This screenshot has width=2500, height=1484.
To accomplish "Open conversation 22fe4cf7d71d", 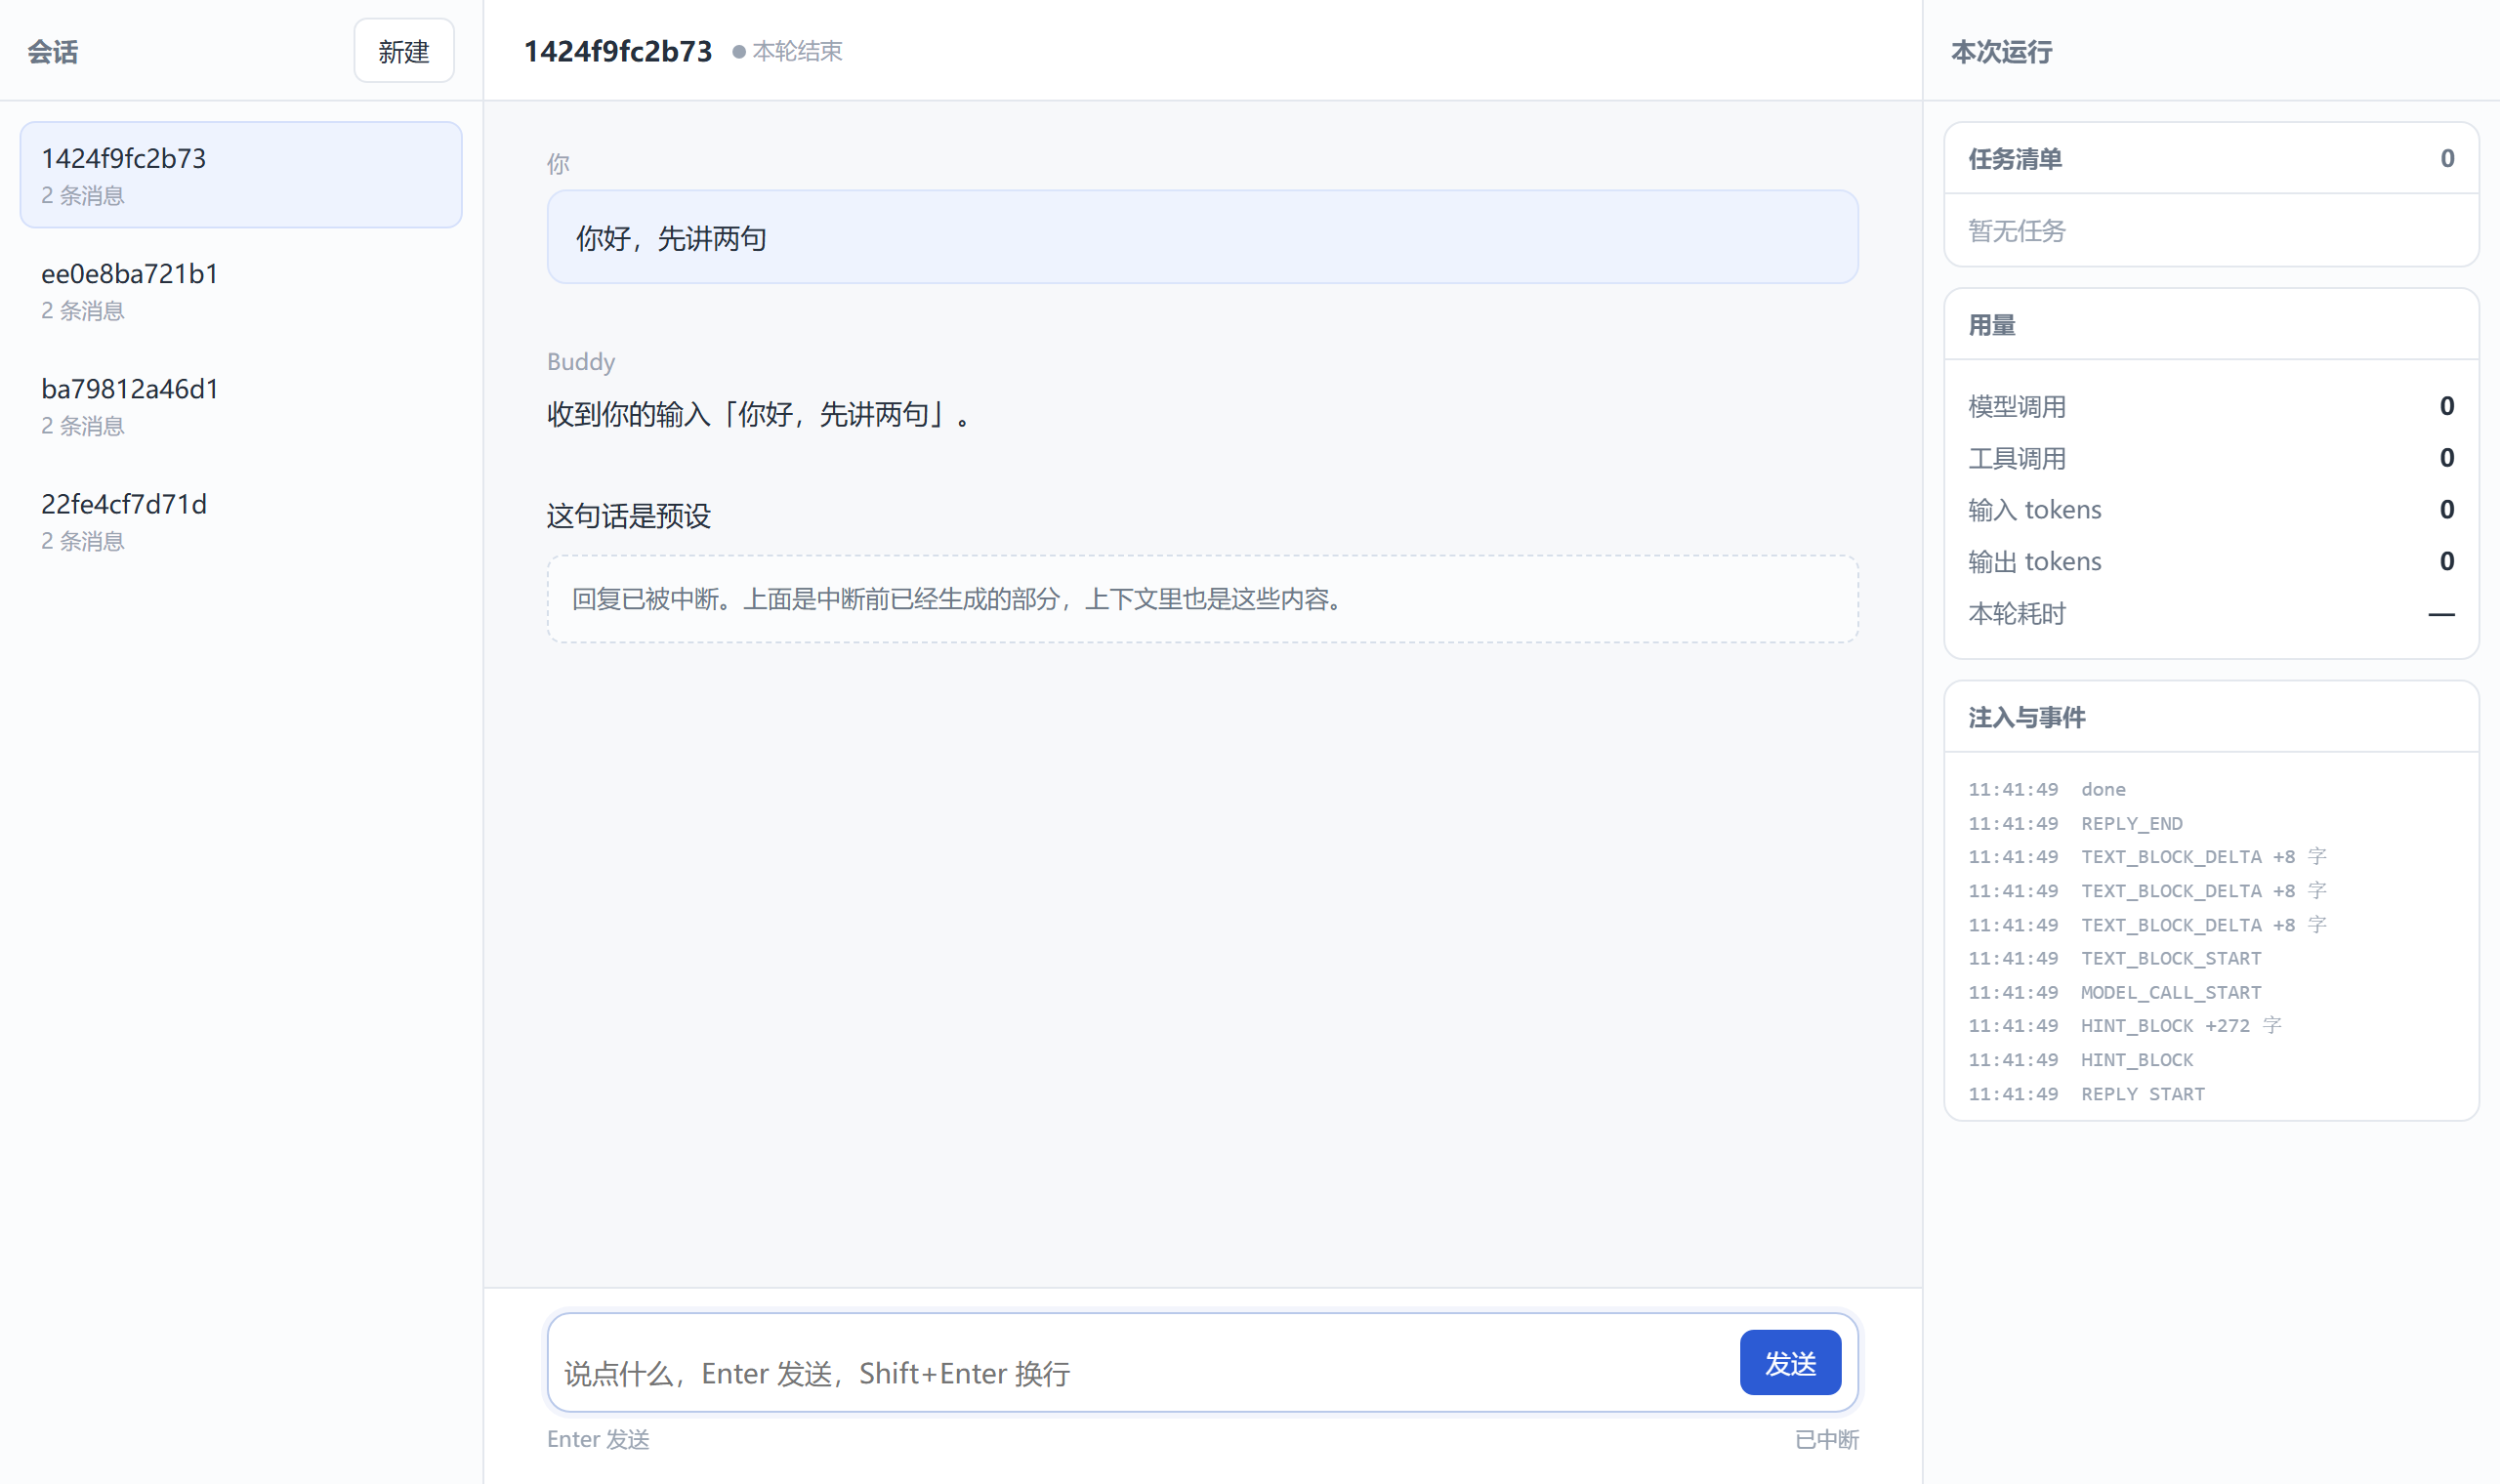I will pyautogui.click(x=241, y=520).
